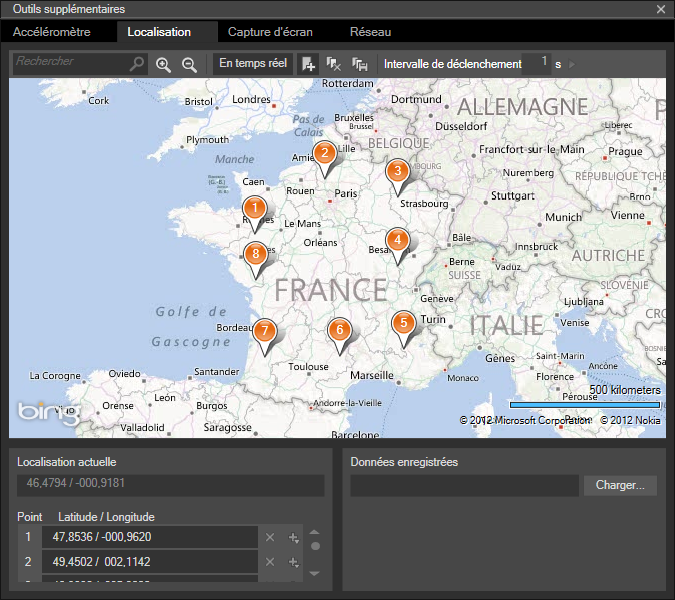This screenshot has width=675, height=600.
Task: Click the search magnifier icon
Action: tap(137, 64)
